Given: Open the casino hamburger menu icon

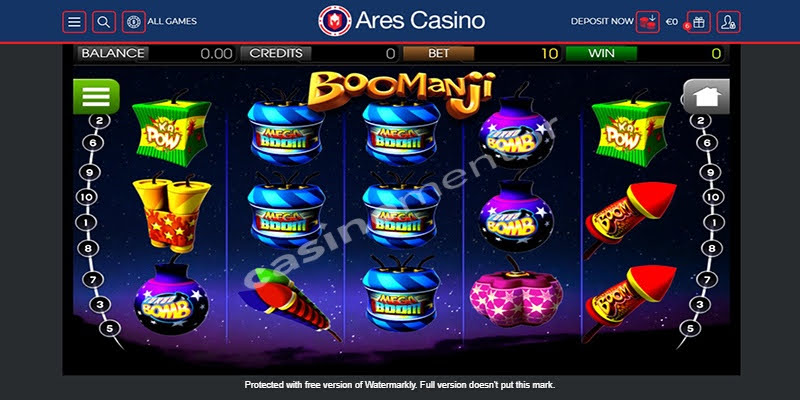Looking at the screenshot, I should (x=74, y=22).
